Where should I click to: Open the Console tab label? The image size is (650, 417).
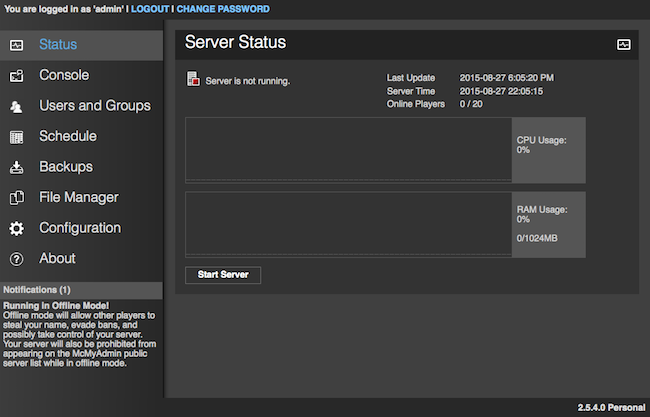64,75
